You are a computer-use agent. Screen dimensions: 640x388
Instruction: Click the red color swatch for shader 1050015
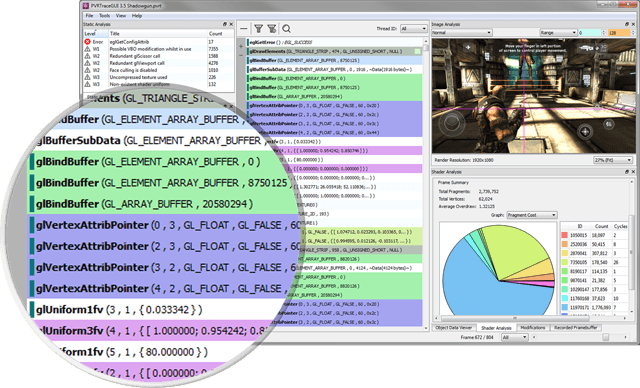(x=565, y=235)
